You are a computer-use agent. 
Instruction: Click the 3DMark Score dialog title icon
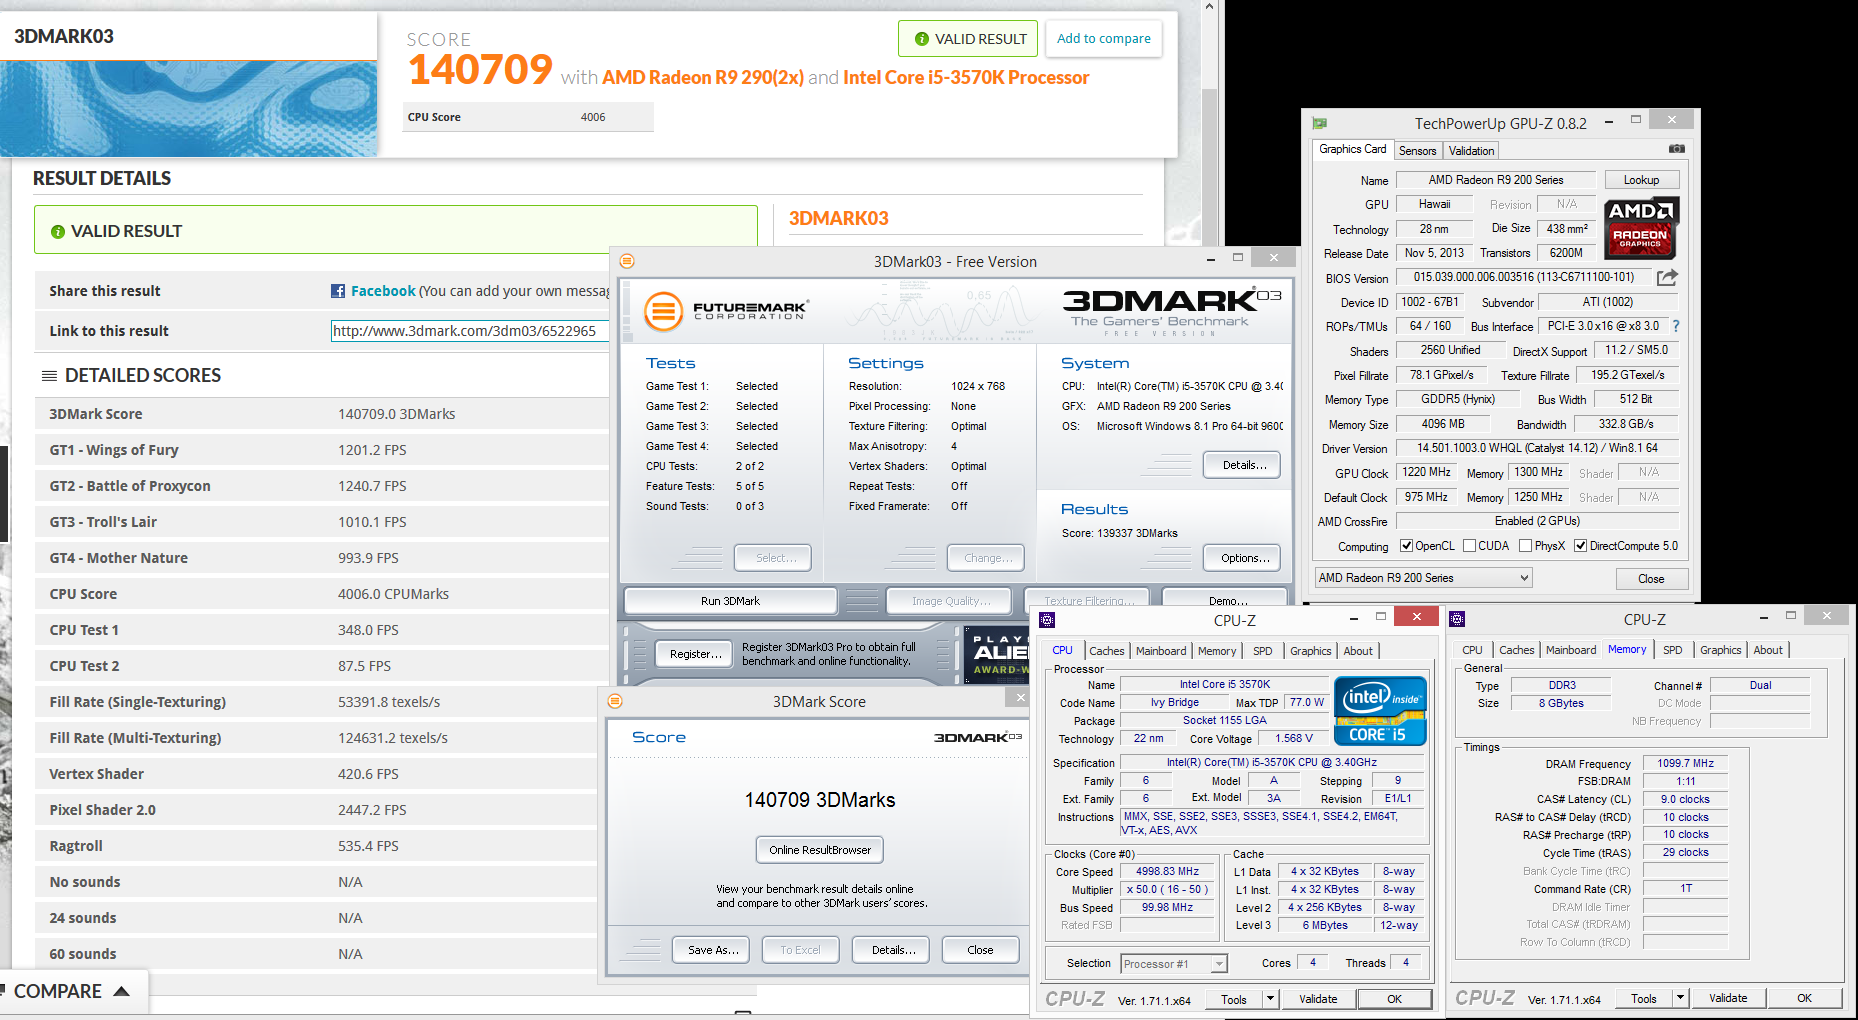click(x=615, y=701)
